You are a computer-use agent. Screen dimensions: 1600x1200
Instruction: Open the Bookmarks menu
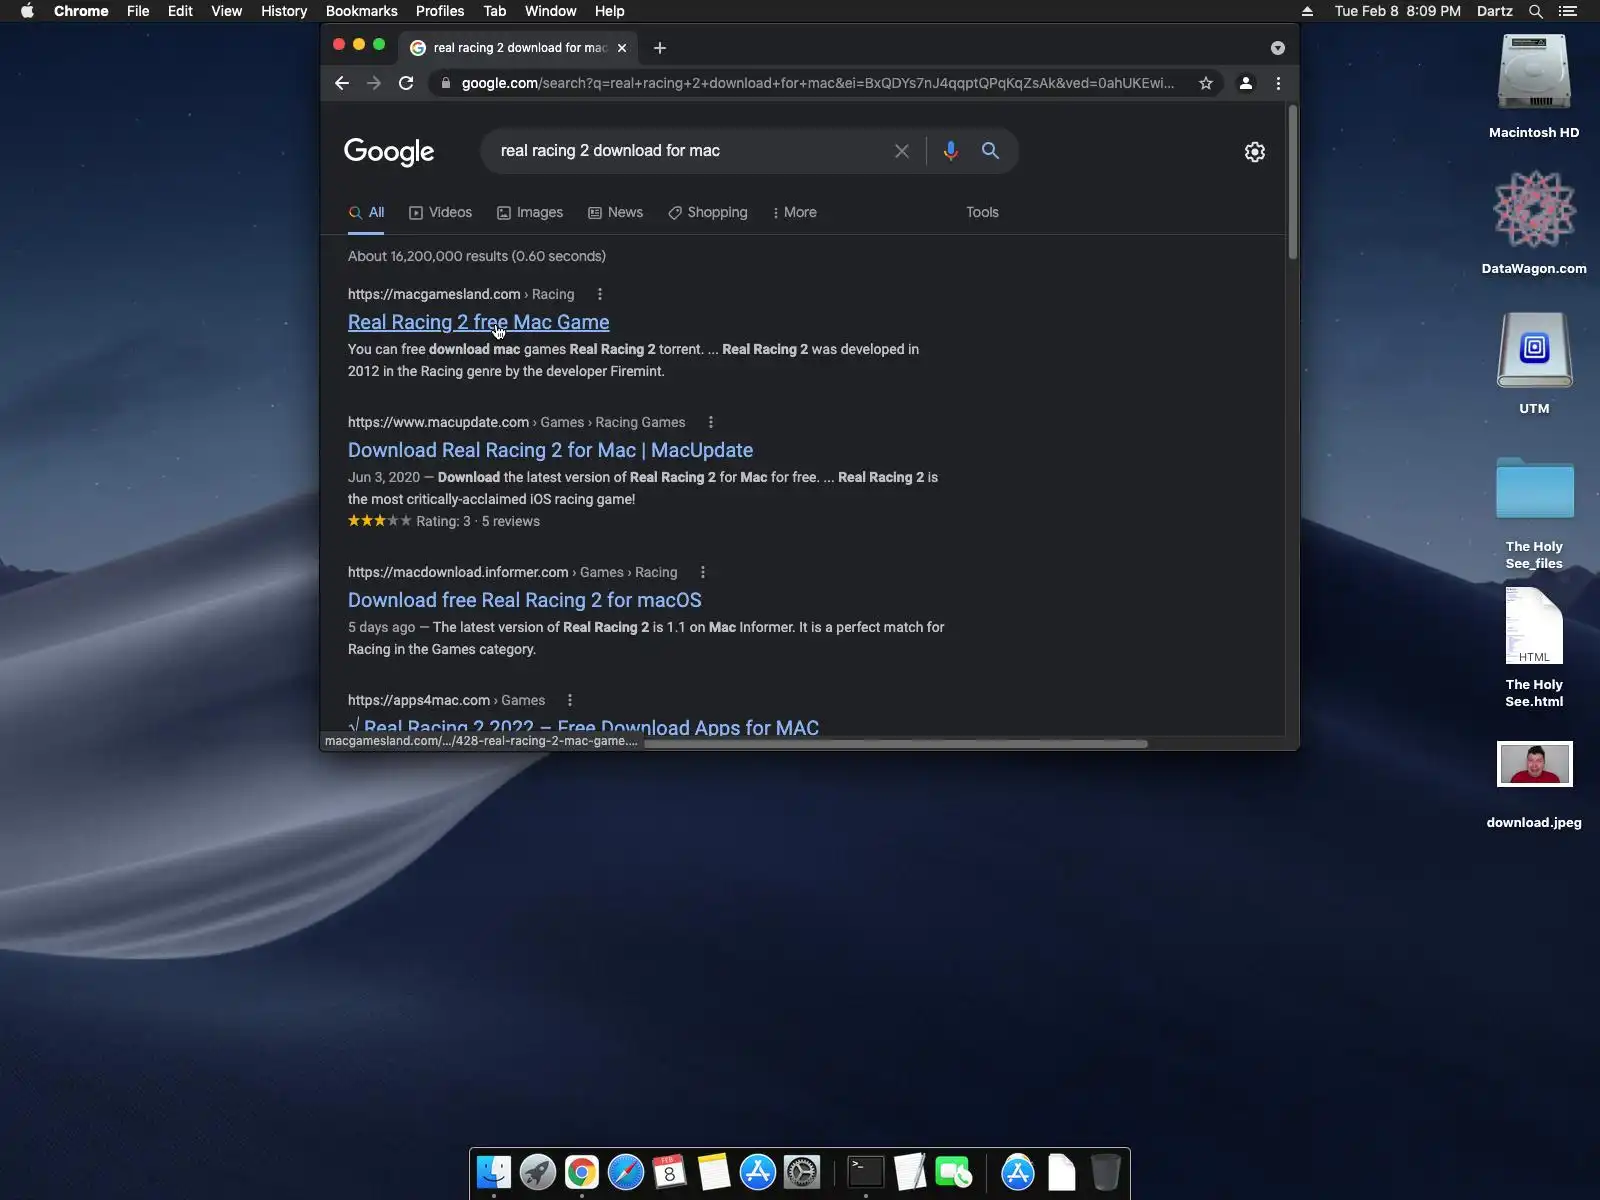(362, 11)
